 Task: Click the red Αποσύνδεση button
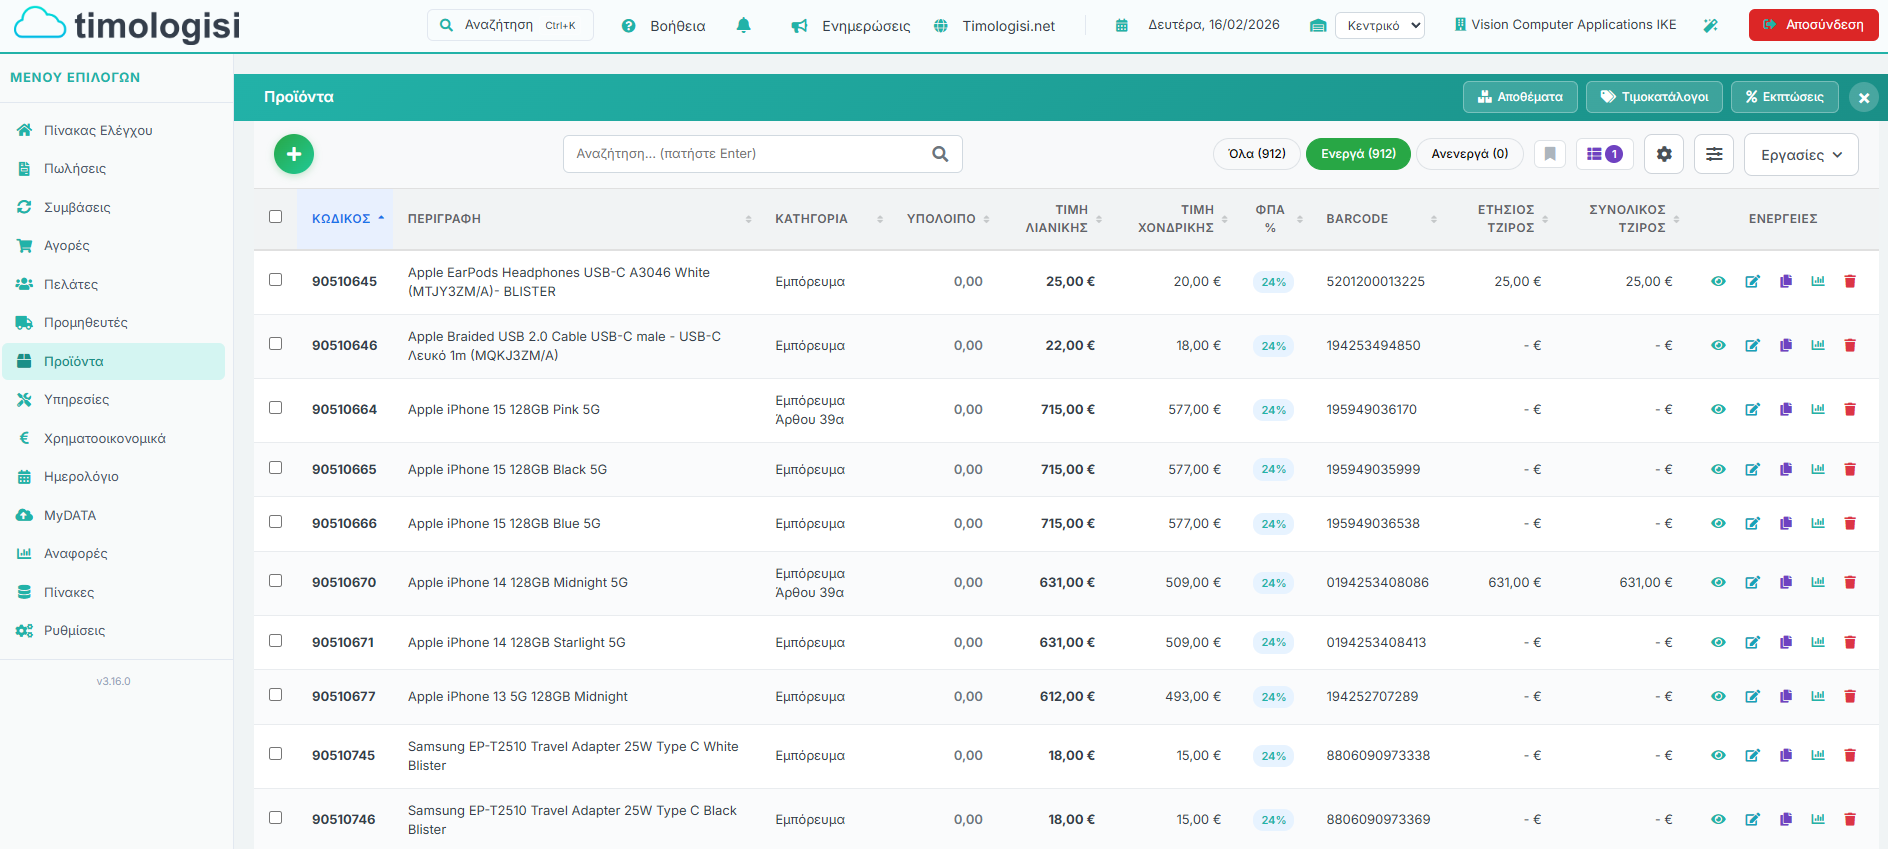click(x=1813, y=25)
